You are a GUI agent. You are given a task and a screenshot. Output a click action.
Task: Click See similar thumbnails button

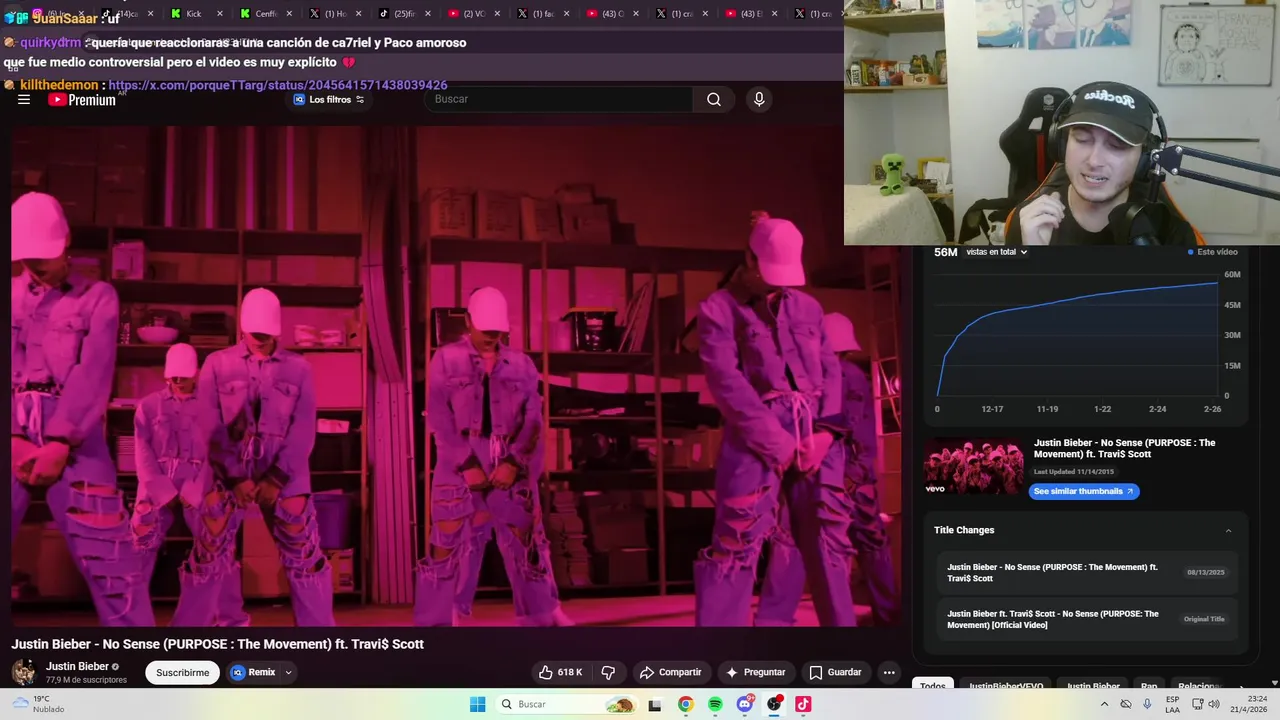click(x=1084, y=491)
